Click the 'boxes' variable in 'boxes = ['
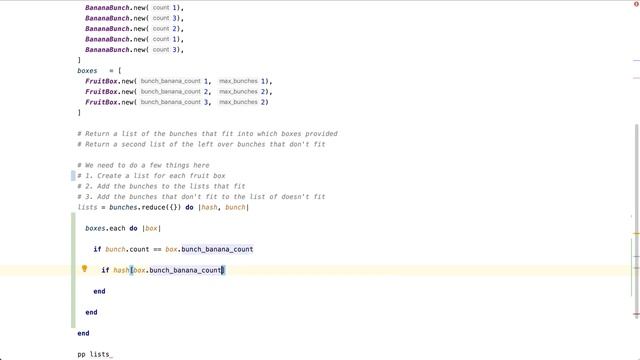Viewport: 640px width, 360px height. 87,71
